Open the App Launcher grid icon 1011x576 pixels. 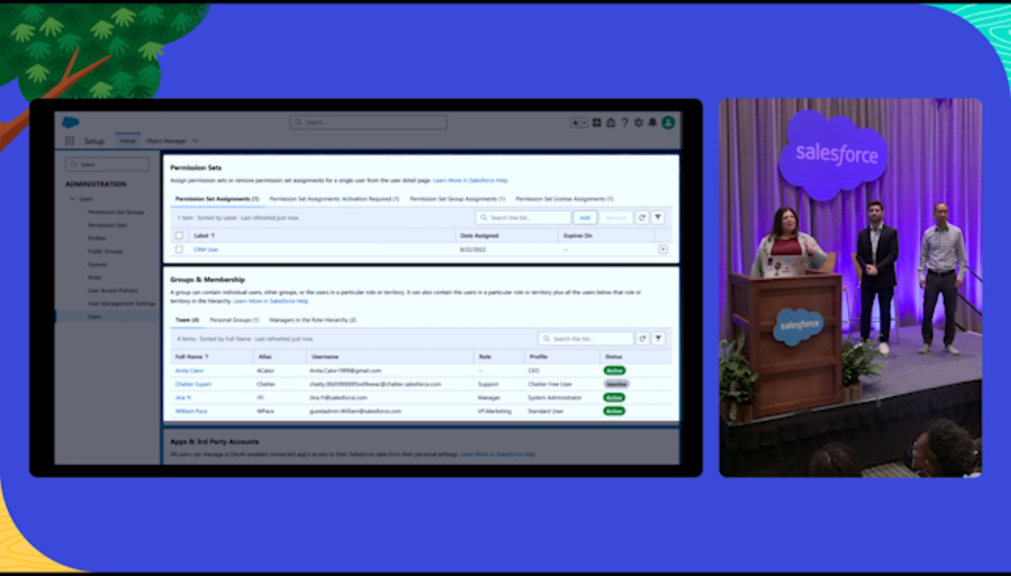[70, 141]
